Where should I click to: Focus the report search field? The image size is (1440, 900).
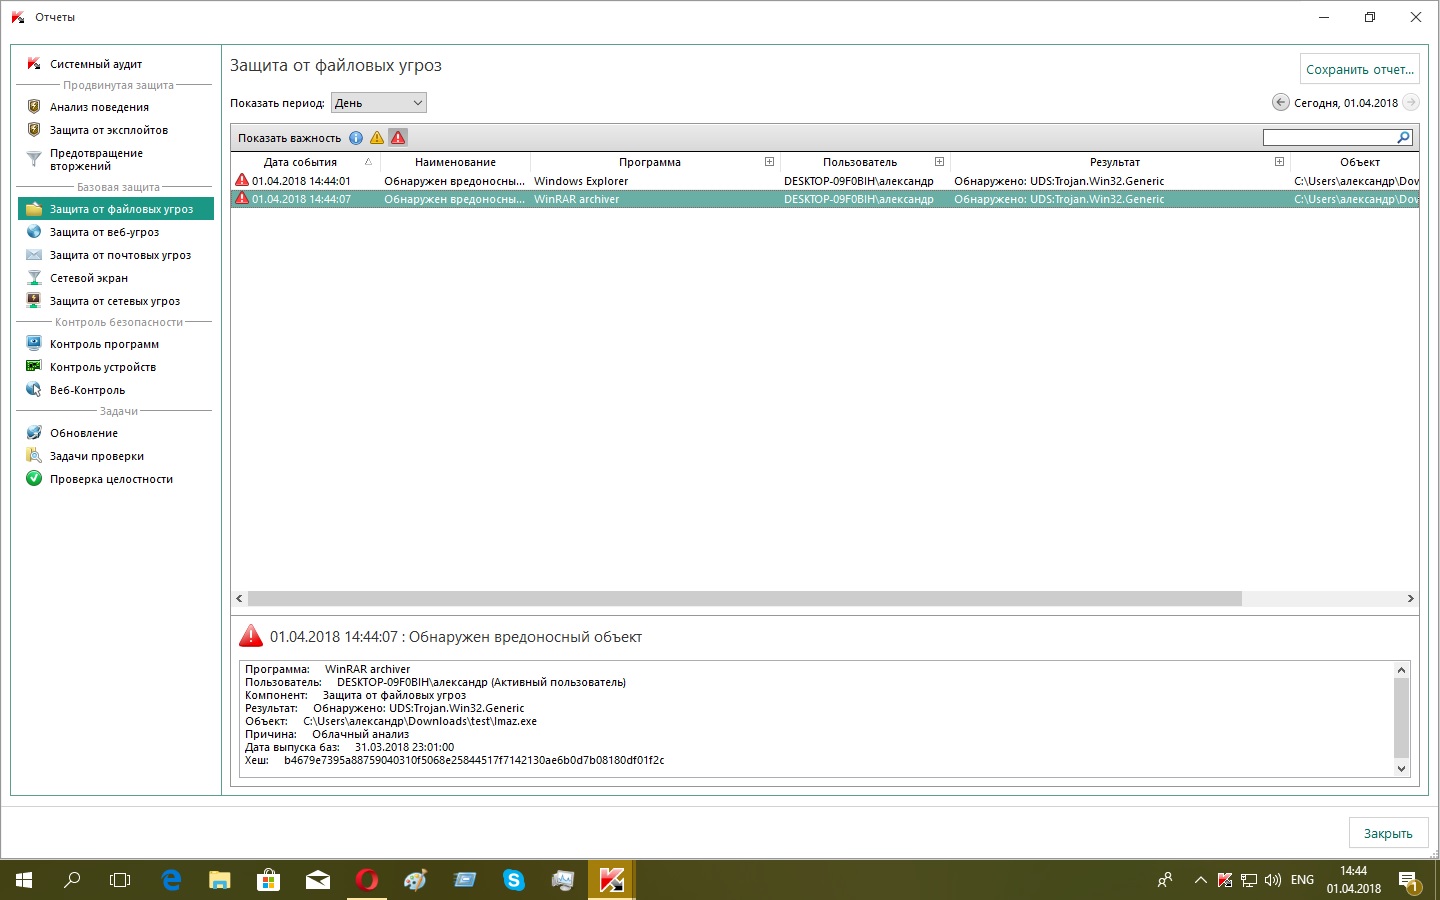click(1330, 138)
